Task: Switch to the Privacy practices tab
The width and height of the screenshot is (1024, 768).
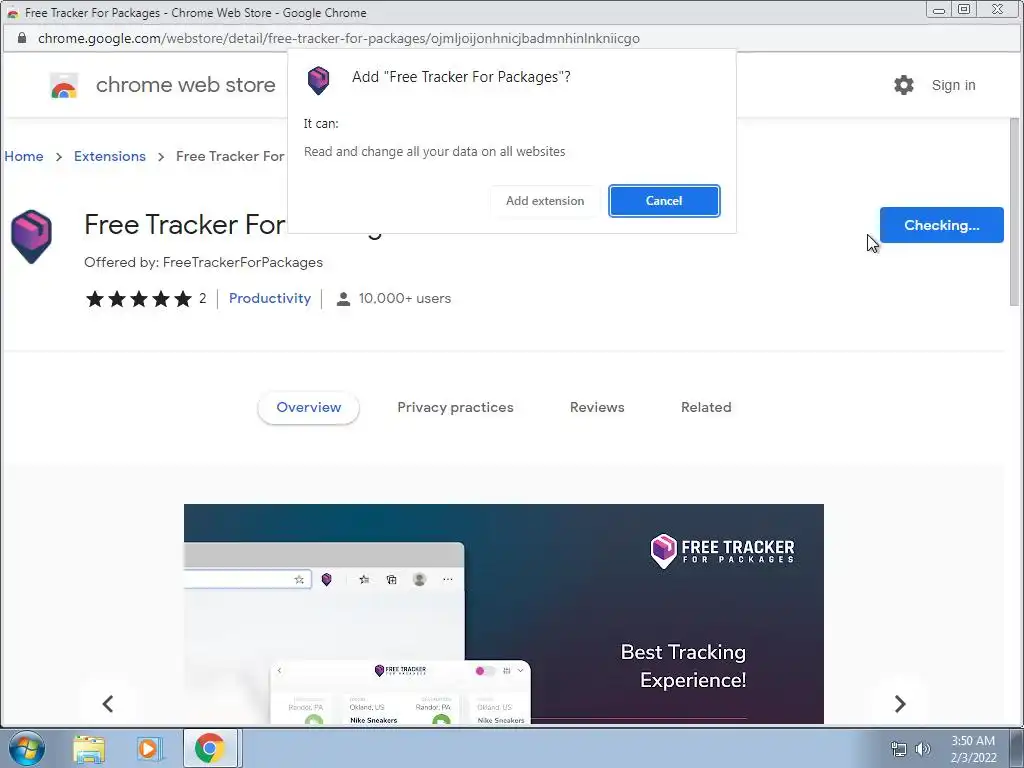Action: 455,408
